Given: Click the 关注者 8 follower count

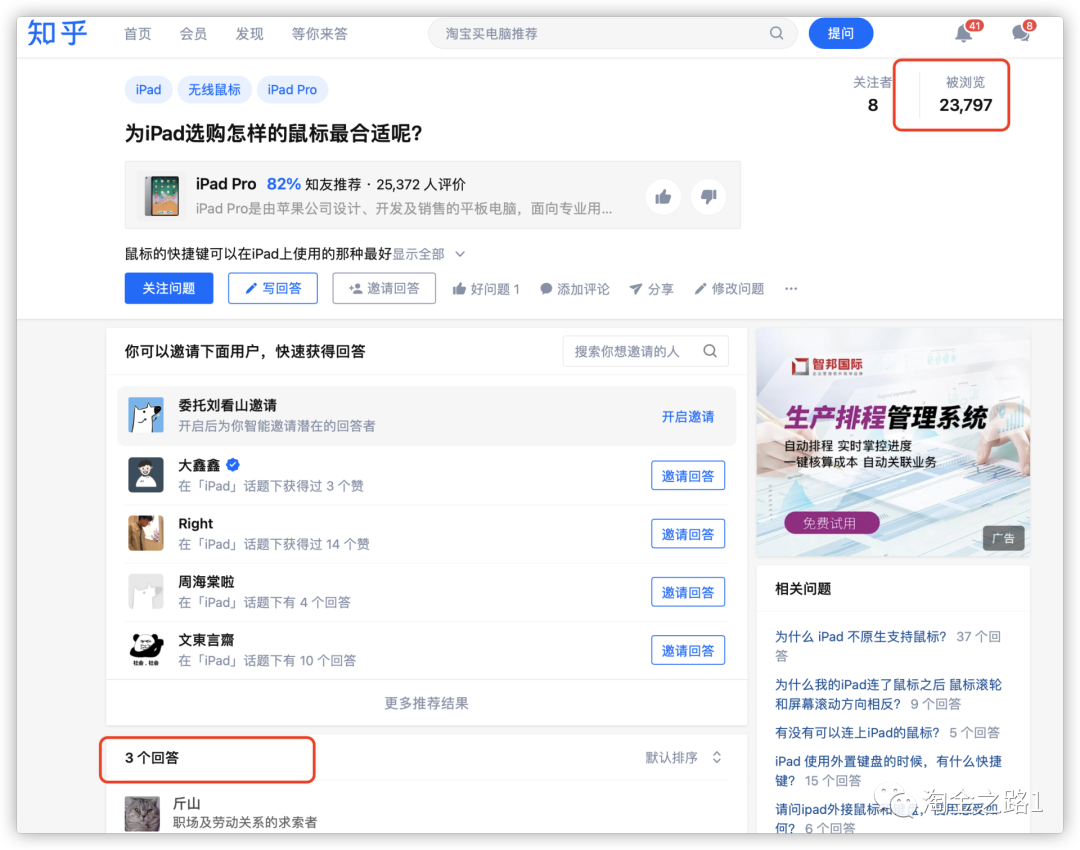Looking at the screenshot, I should 873,95.
